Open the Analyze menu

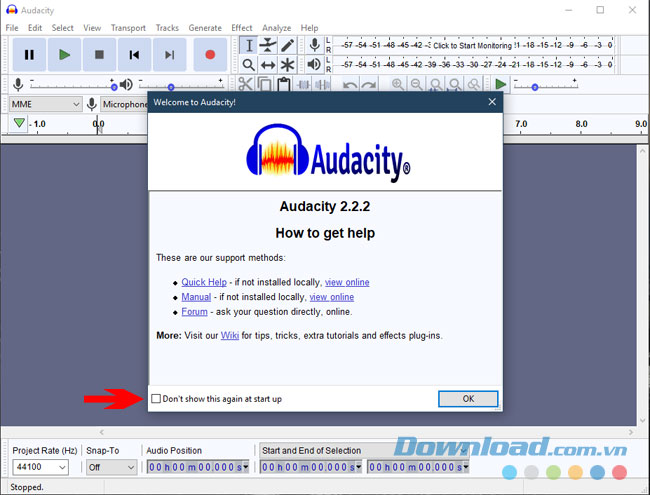(x=276, y=28)
